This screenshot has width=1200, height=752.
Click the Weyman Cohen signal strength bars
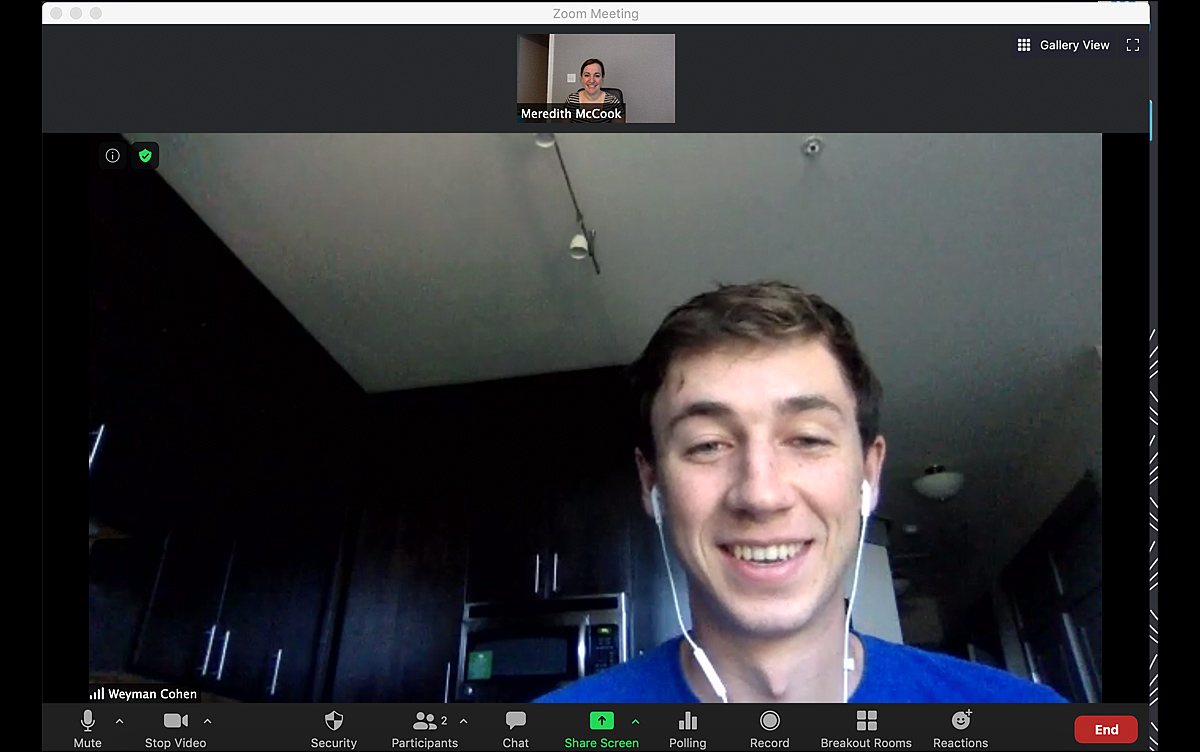tap(97, 694)
